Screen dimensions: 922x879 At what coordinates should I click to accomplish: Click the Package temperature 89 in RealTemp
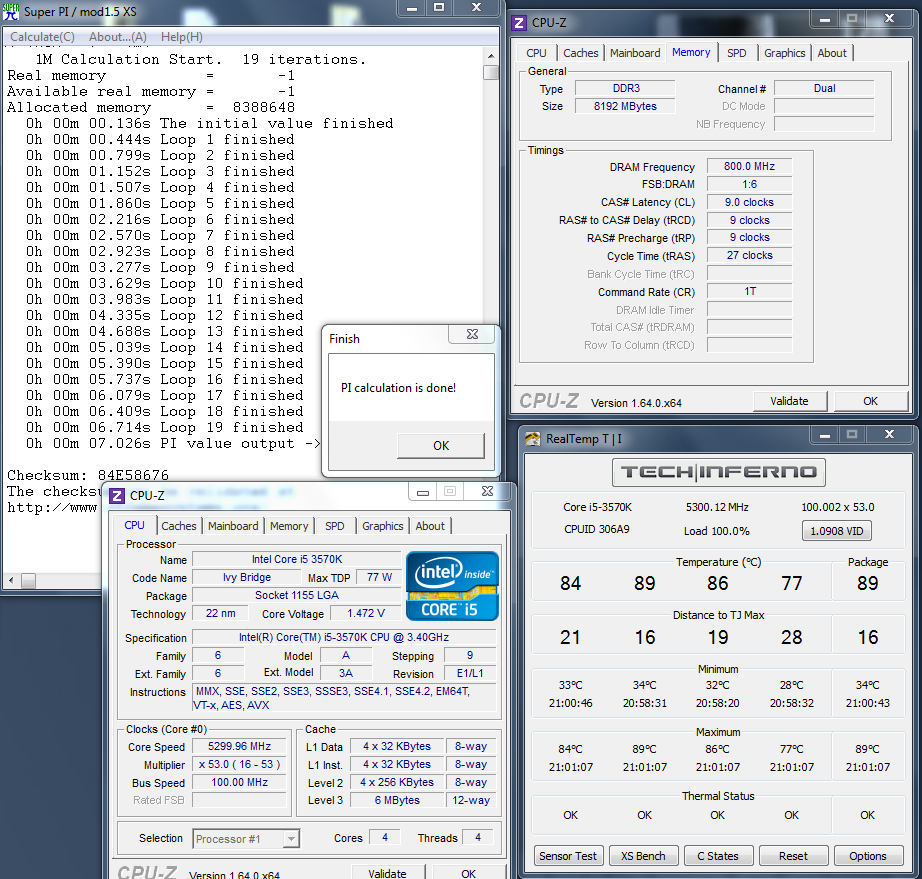tap(867, 583)
